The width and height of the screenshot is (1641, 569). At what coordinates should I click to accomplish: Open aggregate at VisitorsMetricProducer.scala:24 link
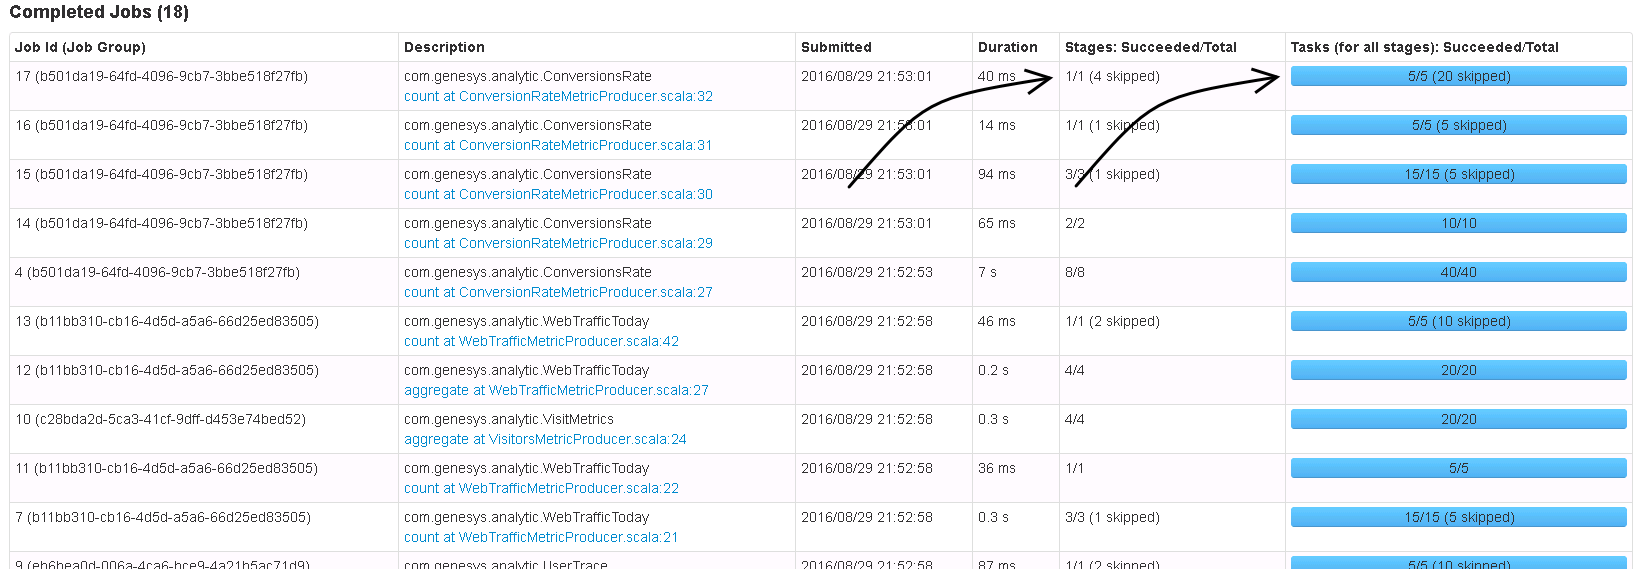point(545,439)
